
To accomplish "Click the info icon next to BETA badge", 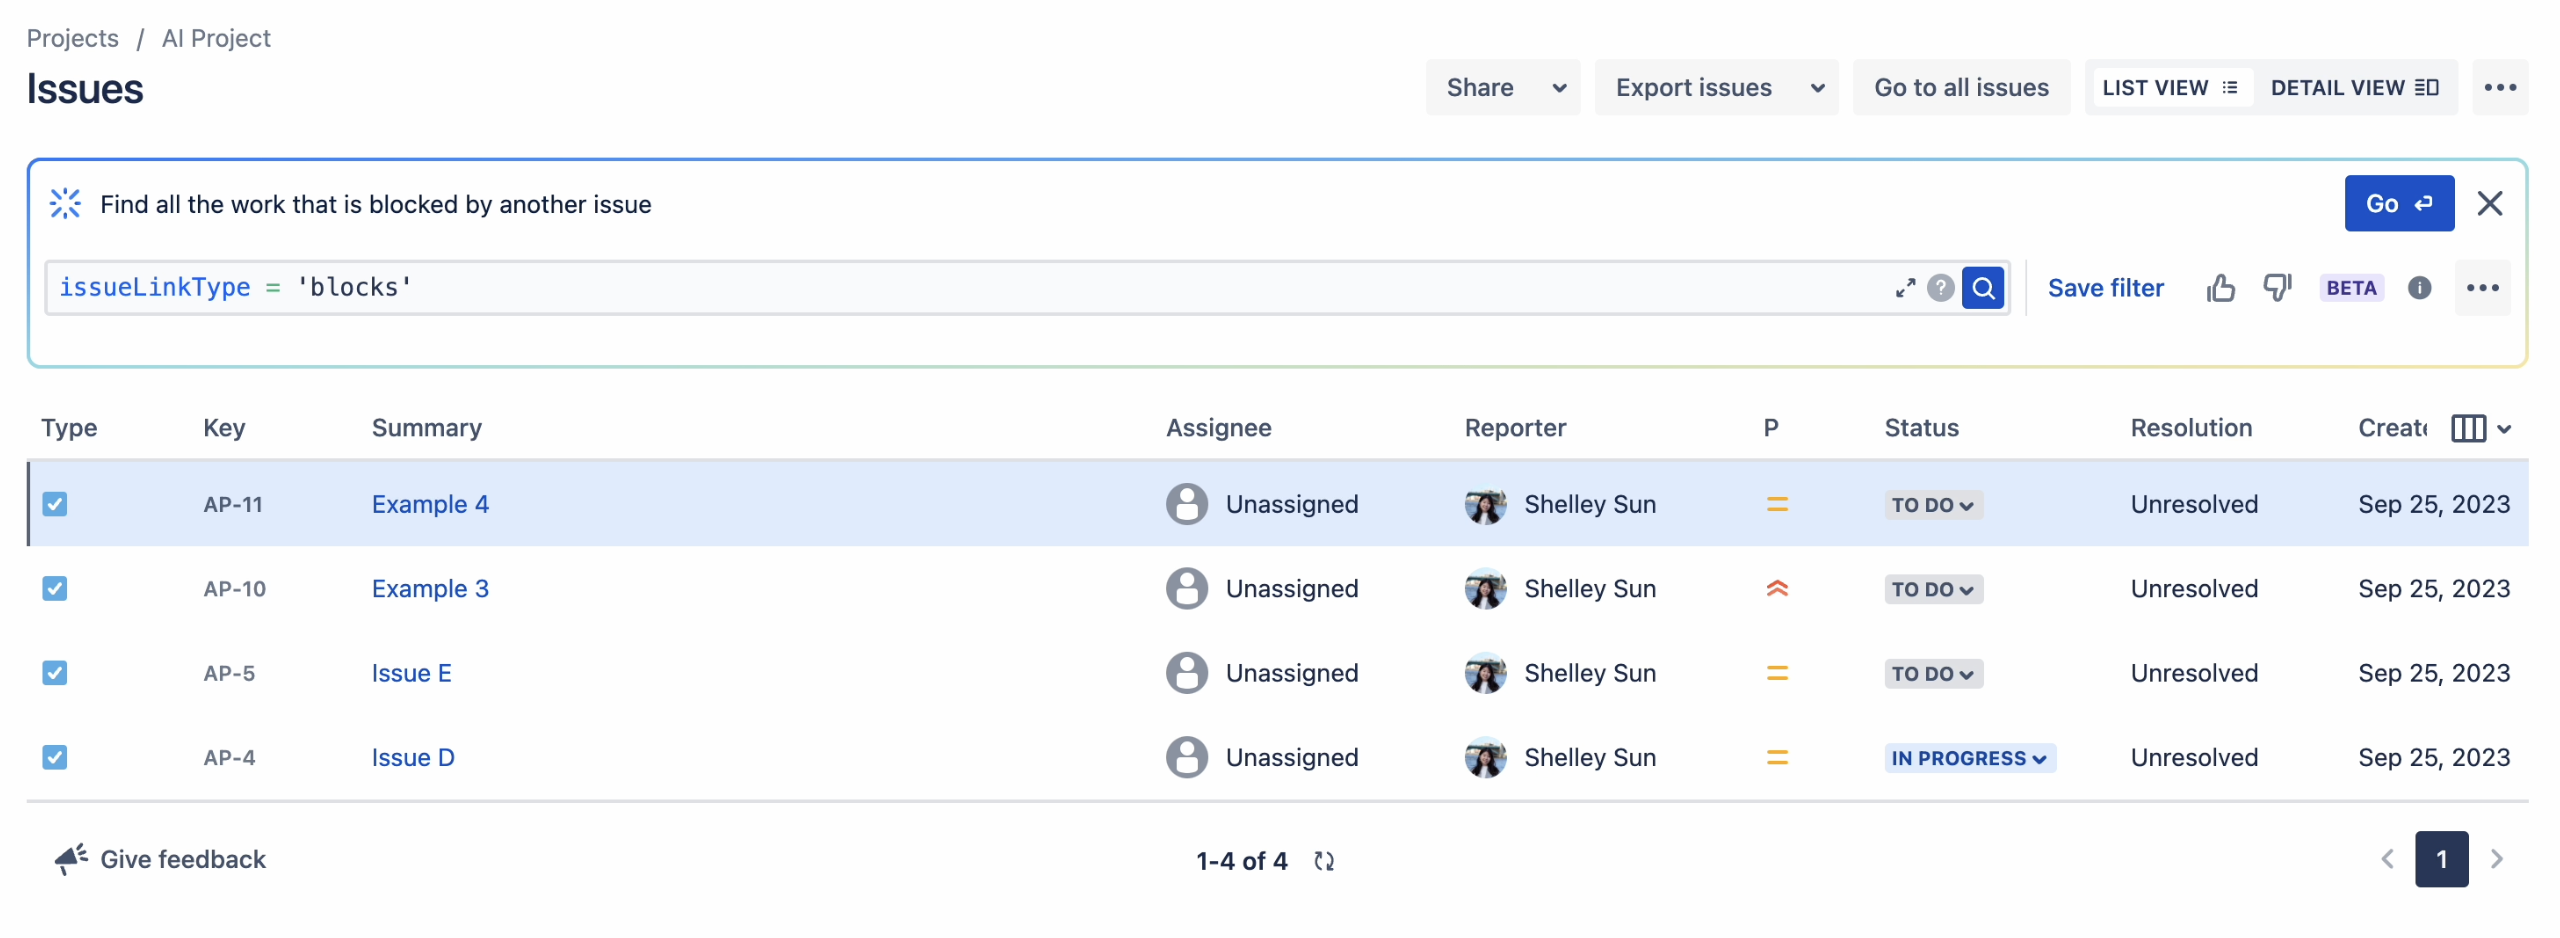I will click(2421, 287).
